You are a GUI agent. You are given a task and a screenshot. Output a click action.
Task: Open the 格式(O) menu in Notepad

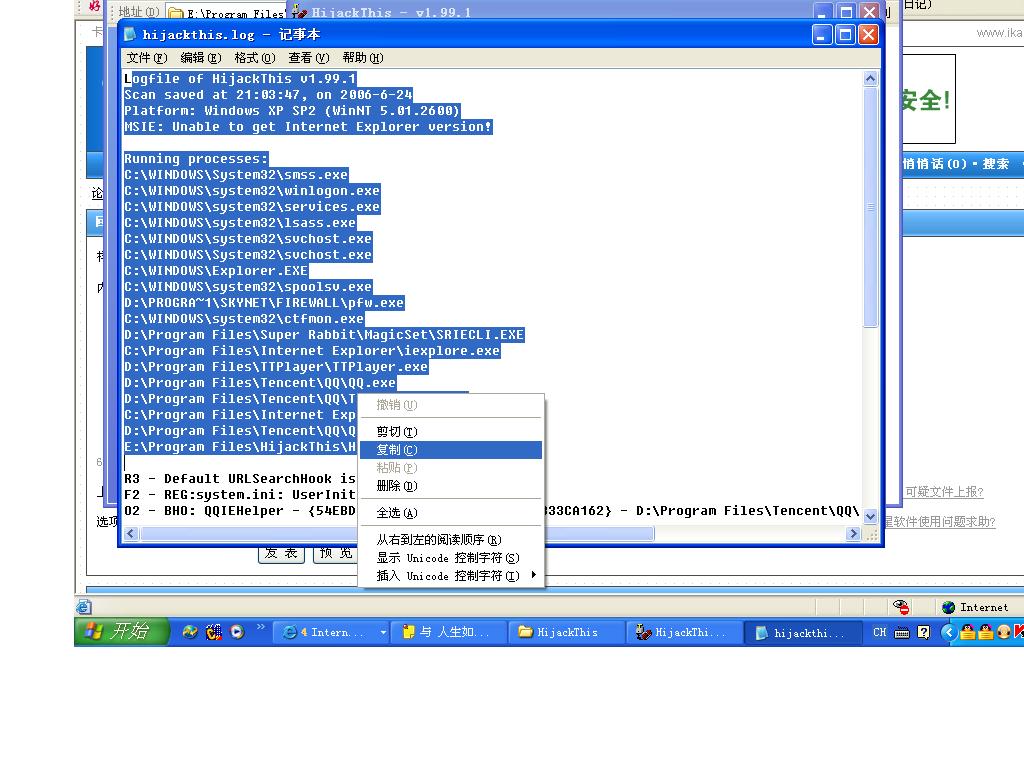255,58
